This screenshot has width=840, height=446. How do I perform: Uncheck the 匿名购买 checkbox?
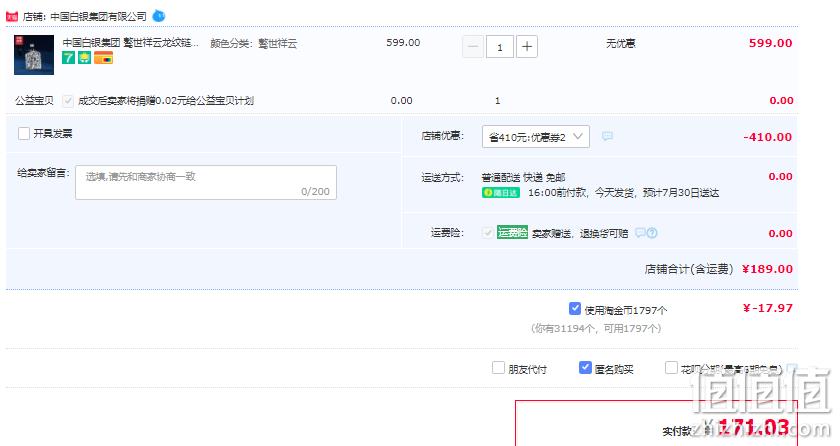click(585, 367)
